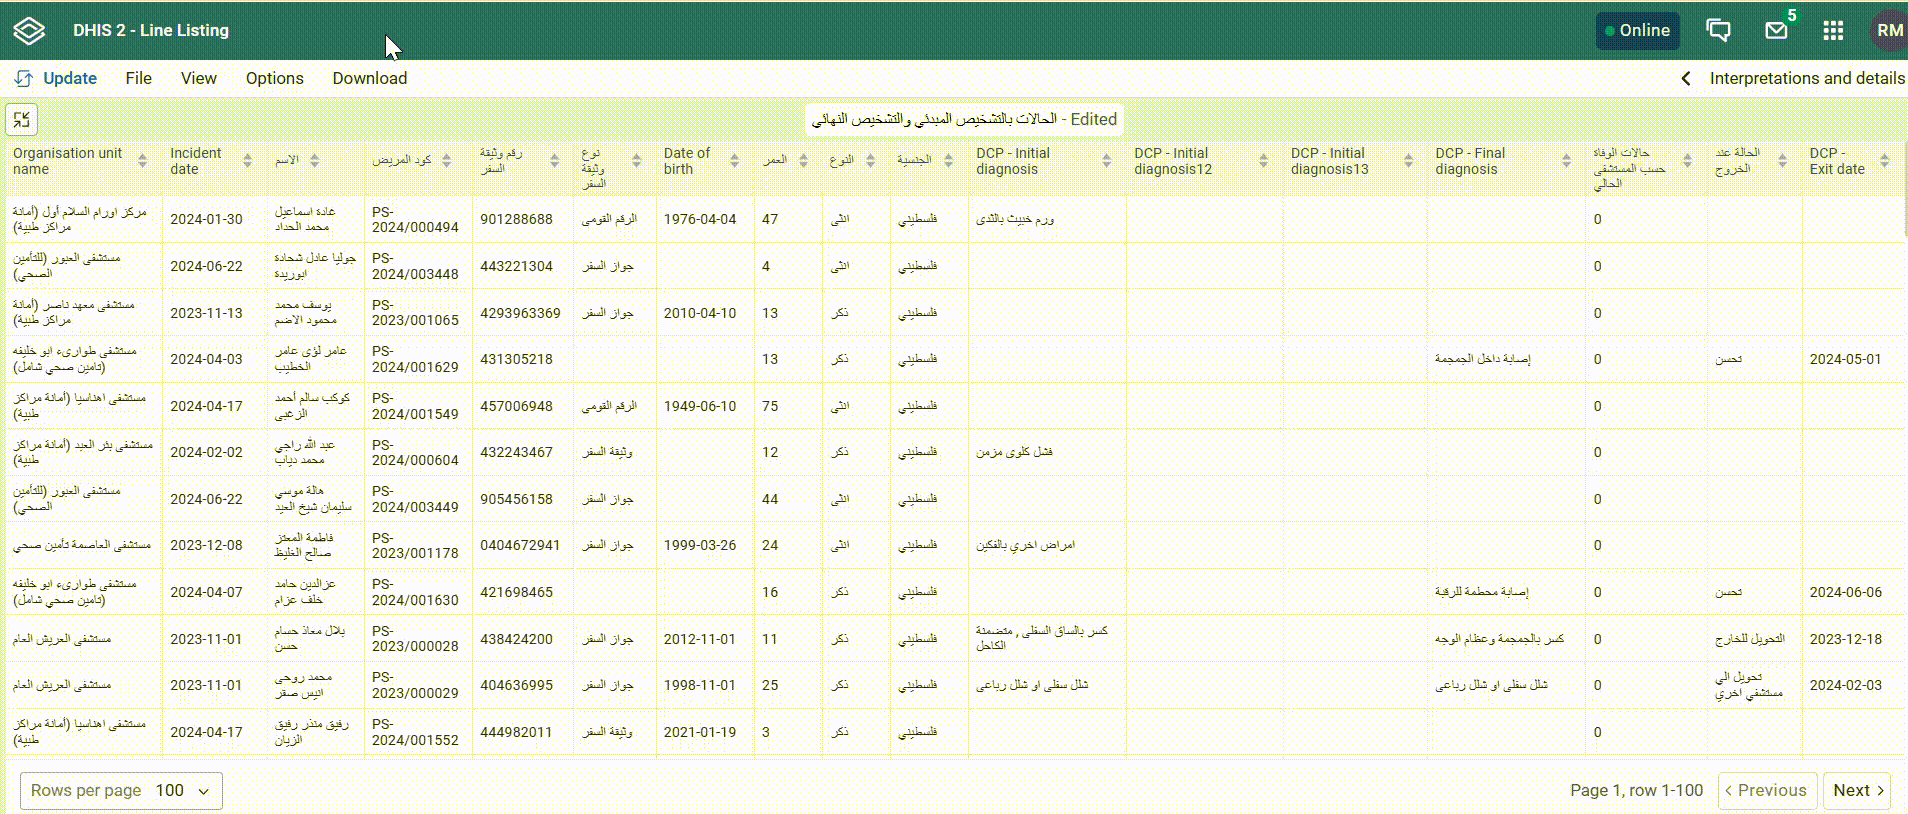Sort by DCP - Final diagnosis arrows

pyautogui.click(x=1566, y=161)
